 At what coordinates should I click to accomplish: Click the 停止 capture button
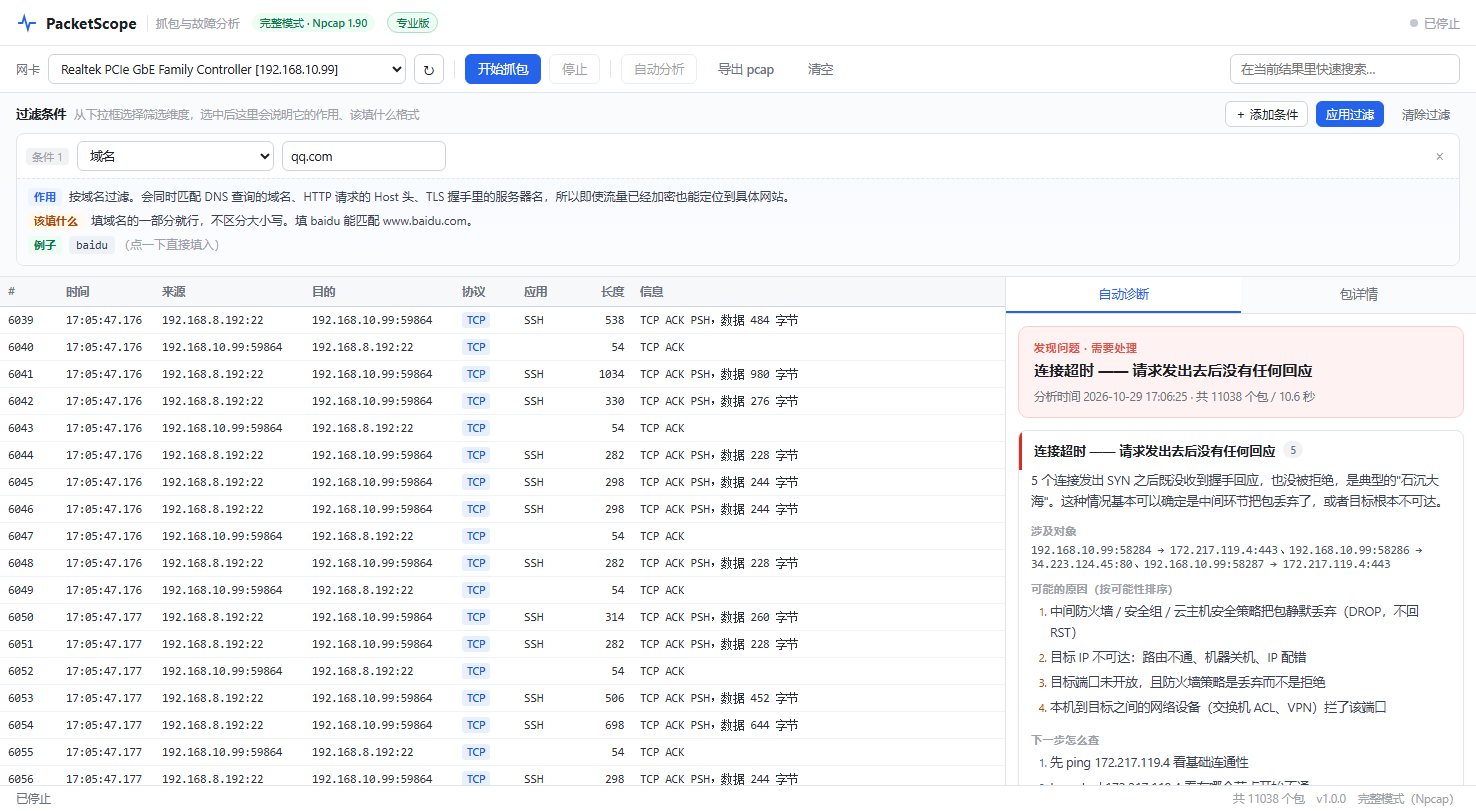tap(575, 69)
